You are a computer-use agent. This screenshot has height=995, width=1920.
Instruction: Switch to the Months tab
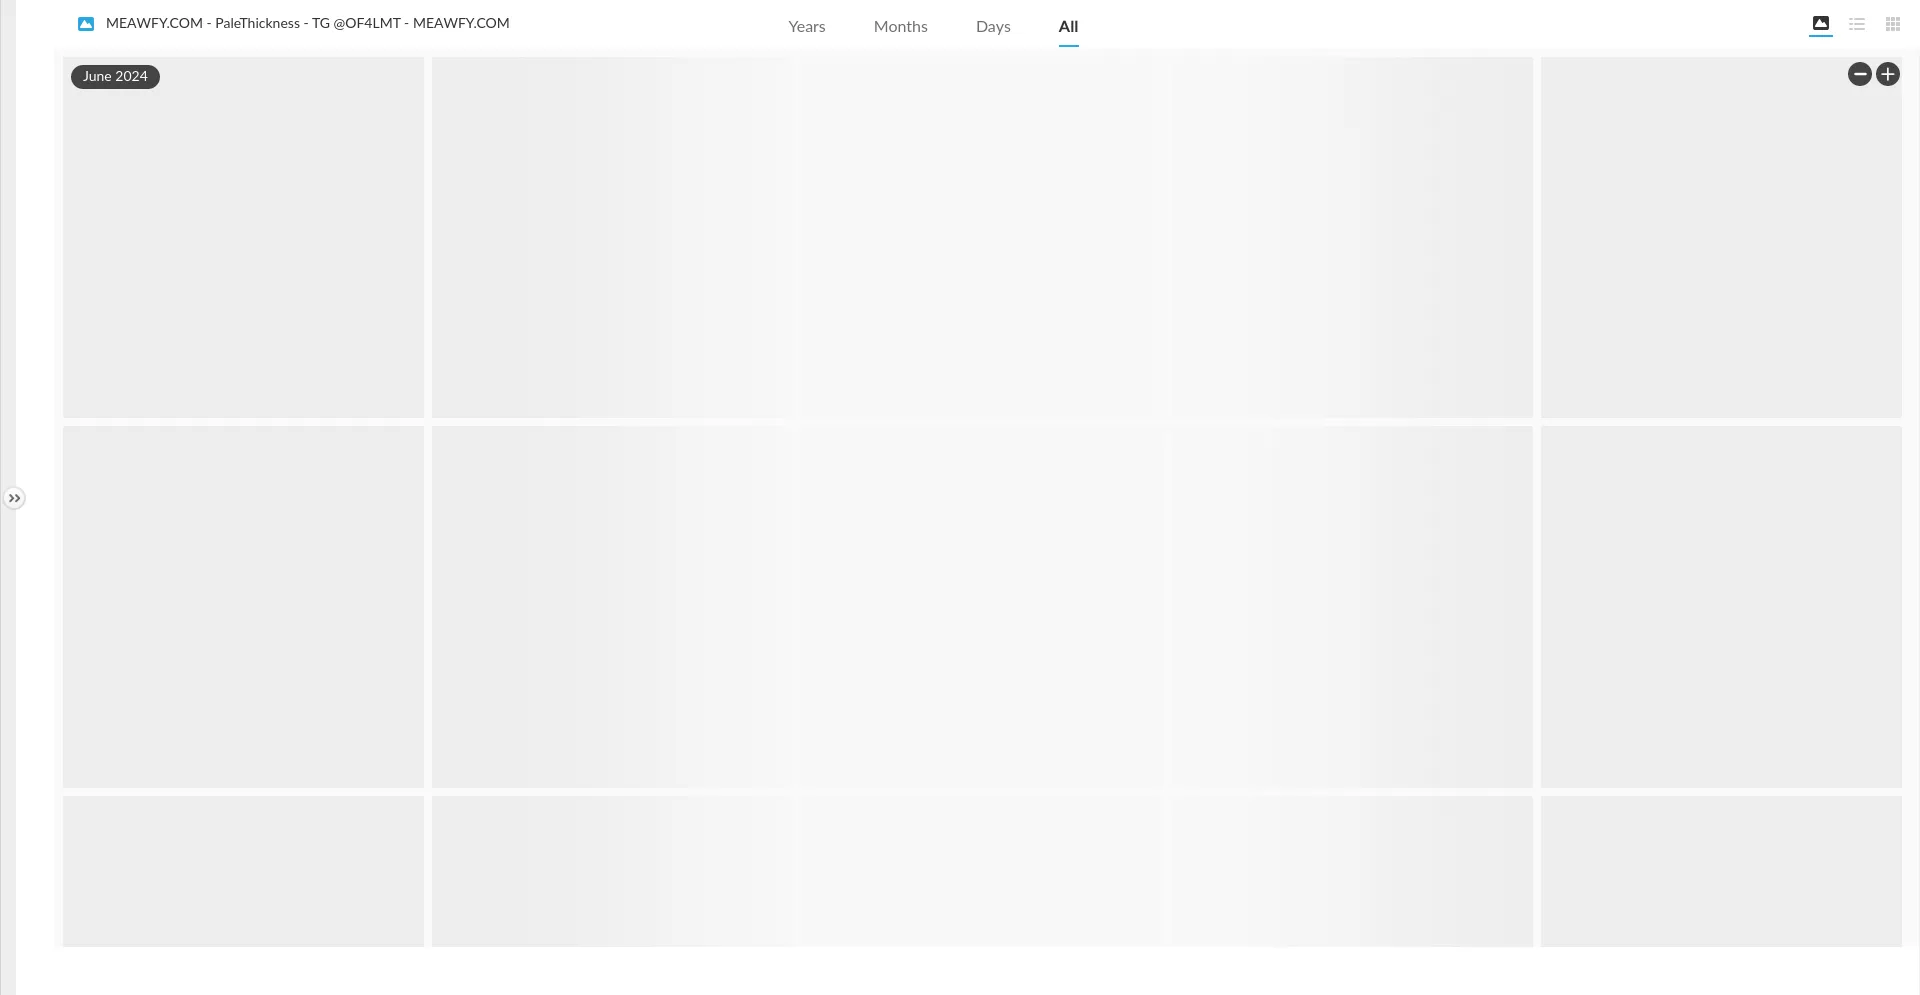(900, 27)
